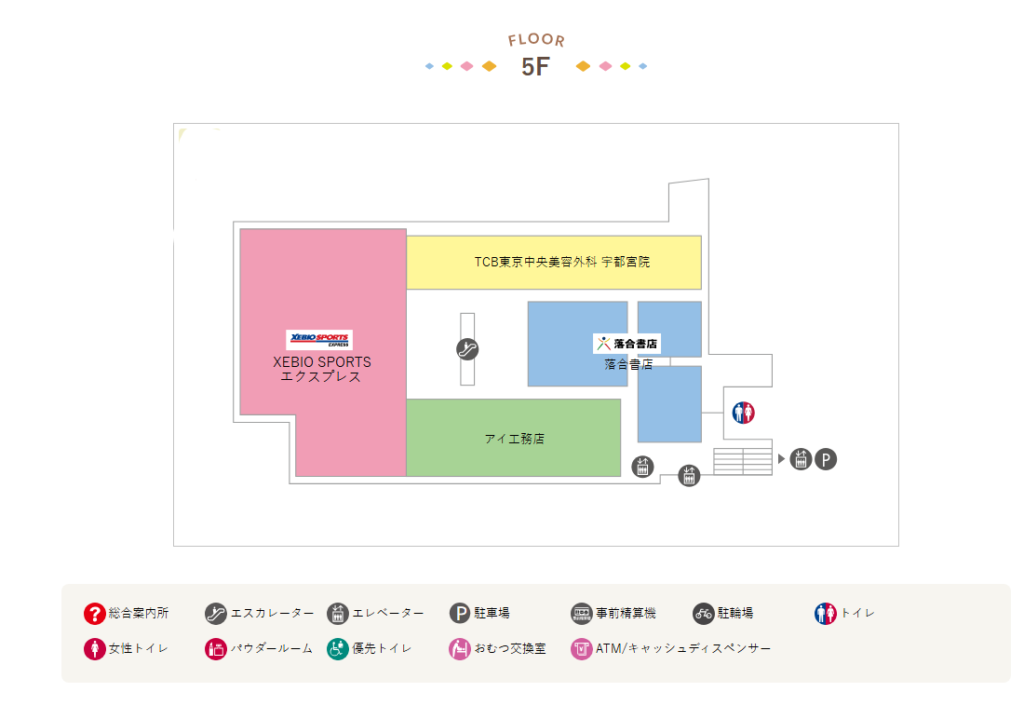Click the パウダールーム legend icon

coord(216,649)
